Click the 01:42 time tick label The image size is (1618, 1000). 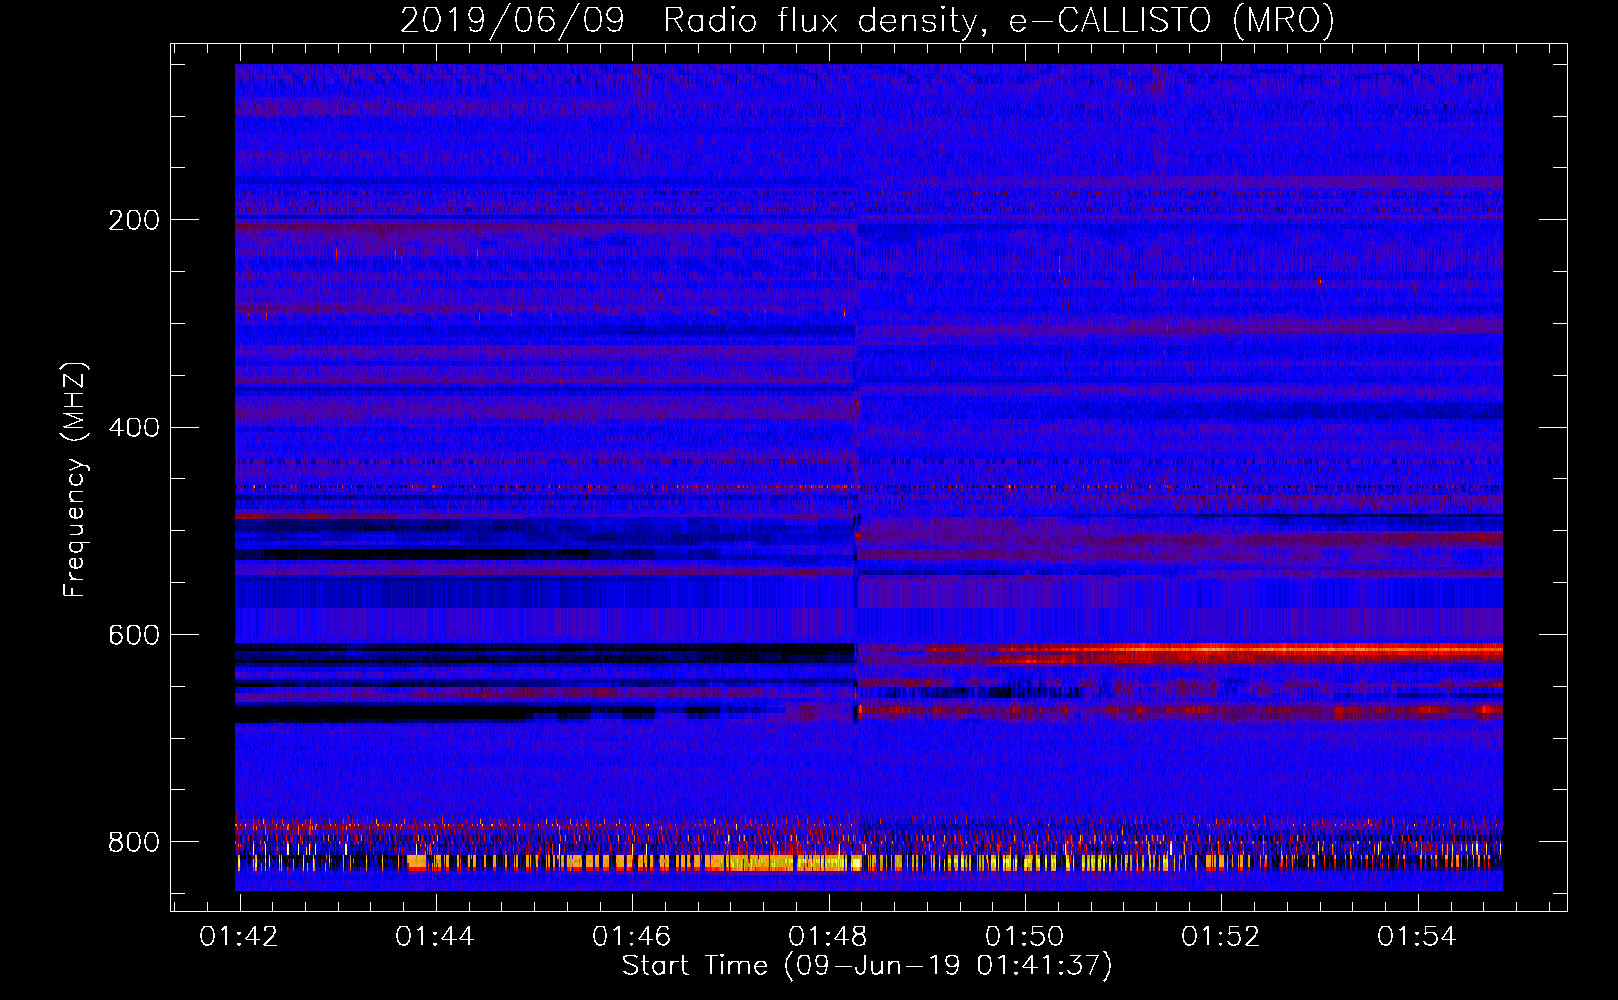point(239,937)
